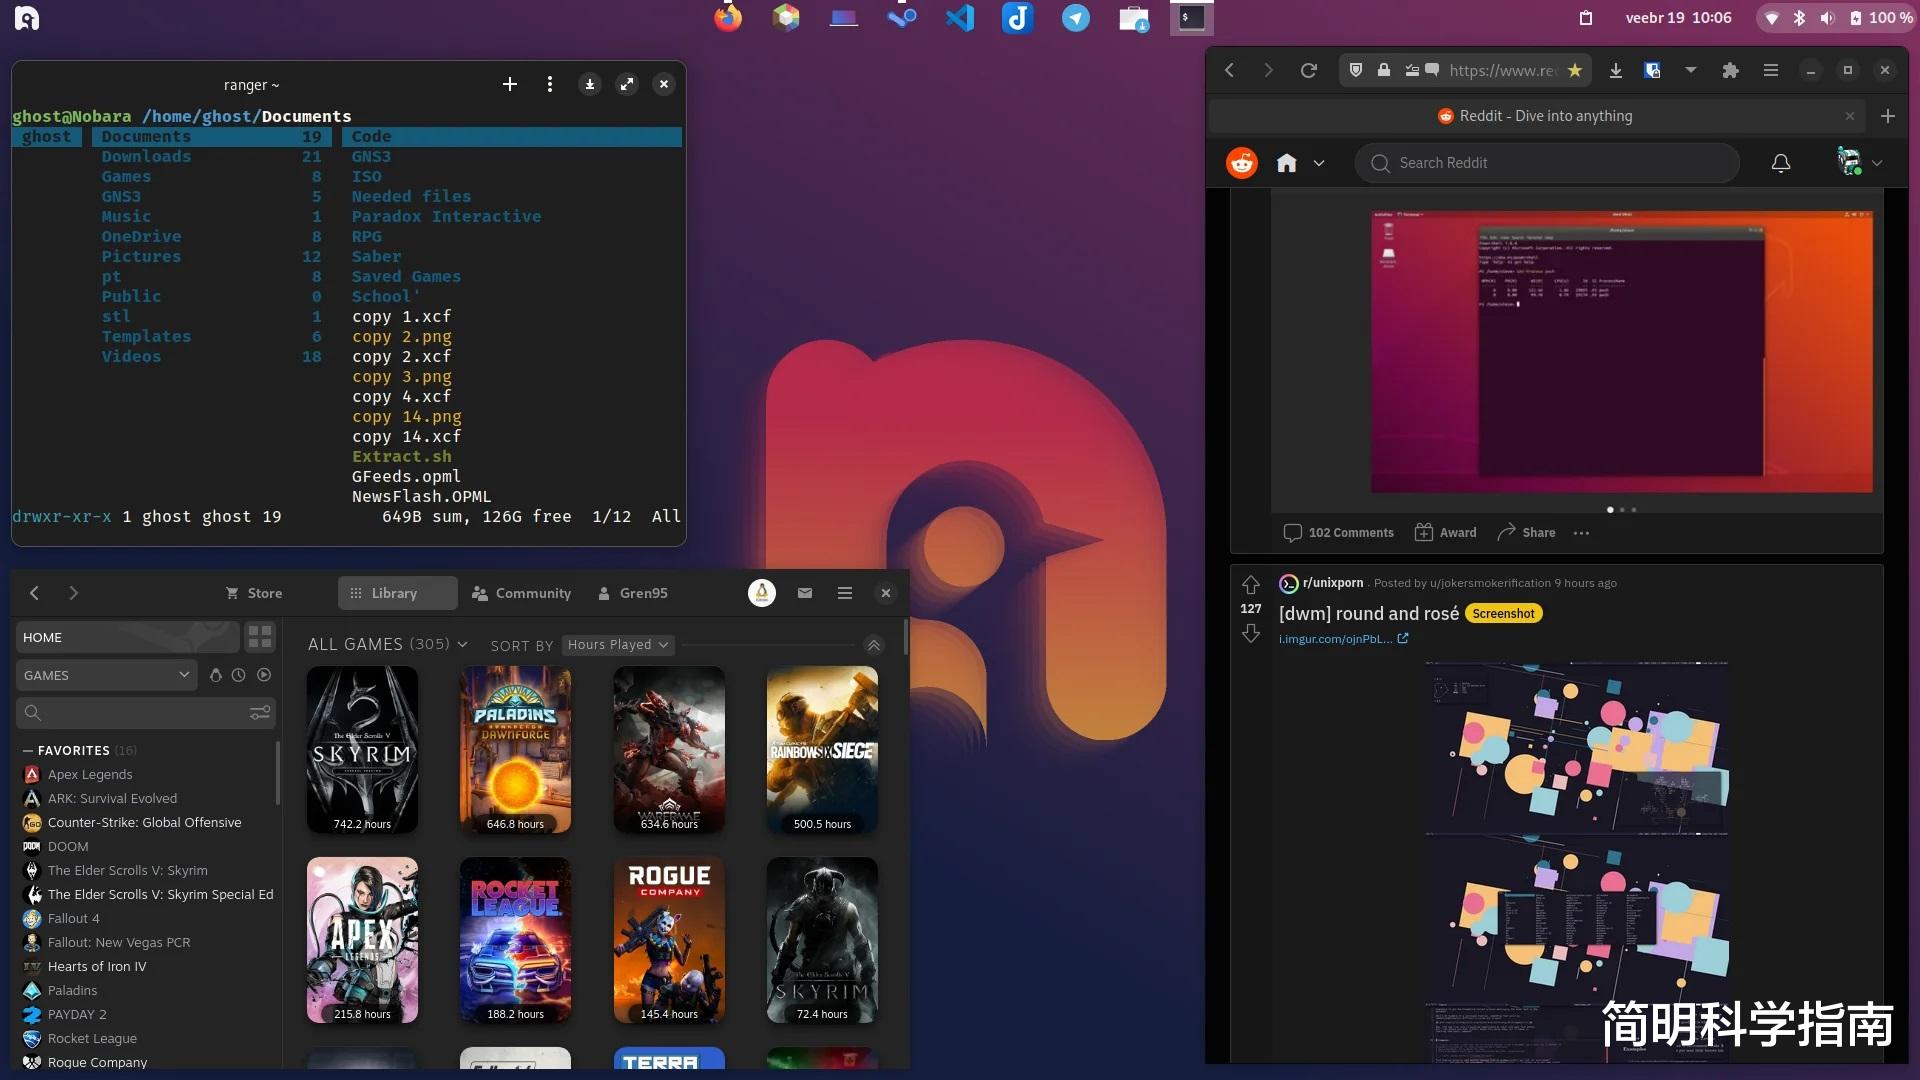Downvote the dwm round and rosé post
This screenshot has height=1080, width=1920.
pyautogui.click(x=1251, y=634)
